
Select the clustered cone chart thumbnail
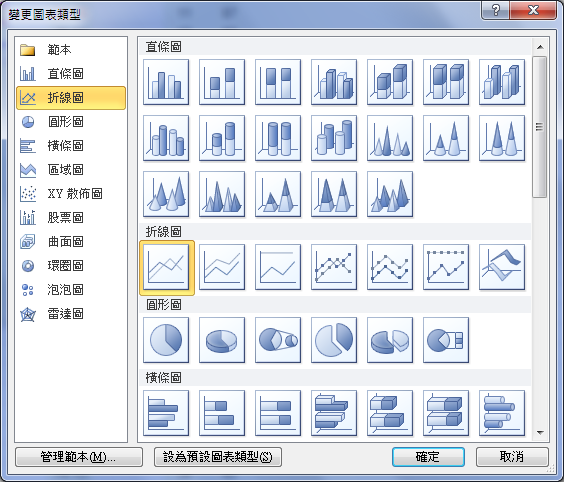click(x=390, y=138)
